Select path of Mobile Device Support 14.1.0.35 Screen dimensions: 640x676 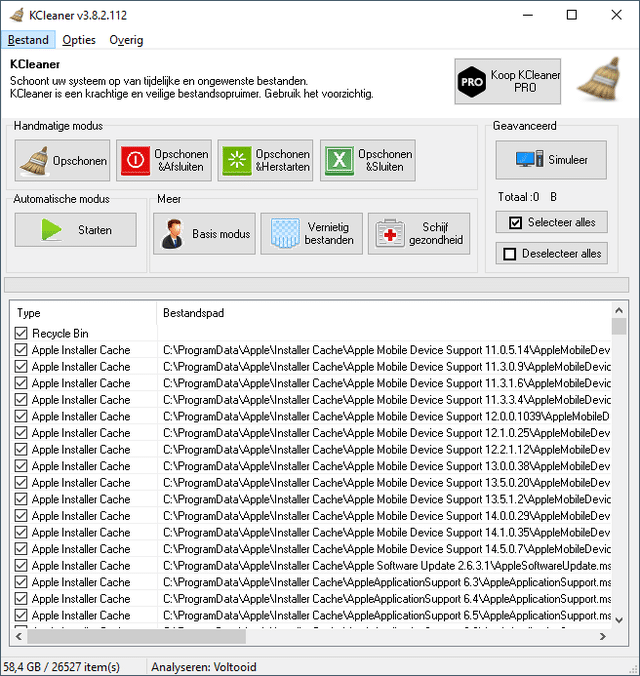point(386,532)
